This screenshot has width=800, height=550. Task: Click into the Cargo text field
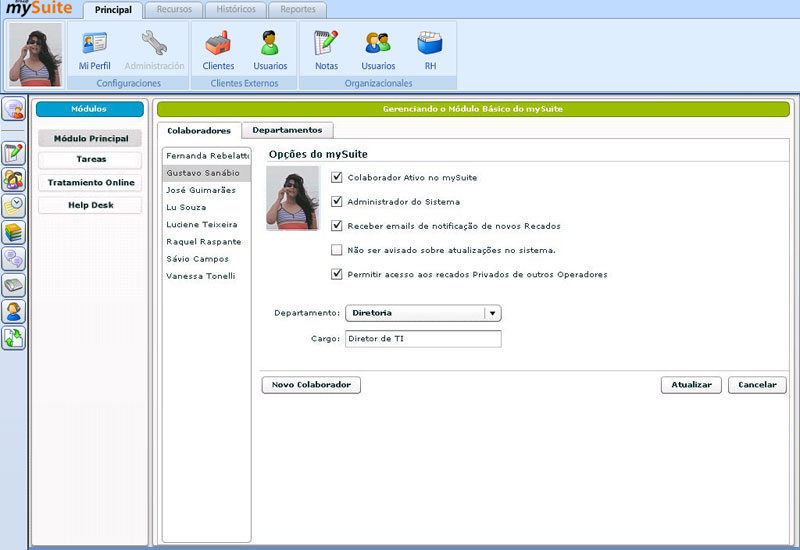click(422, 339)
